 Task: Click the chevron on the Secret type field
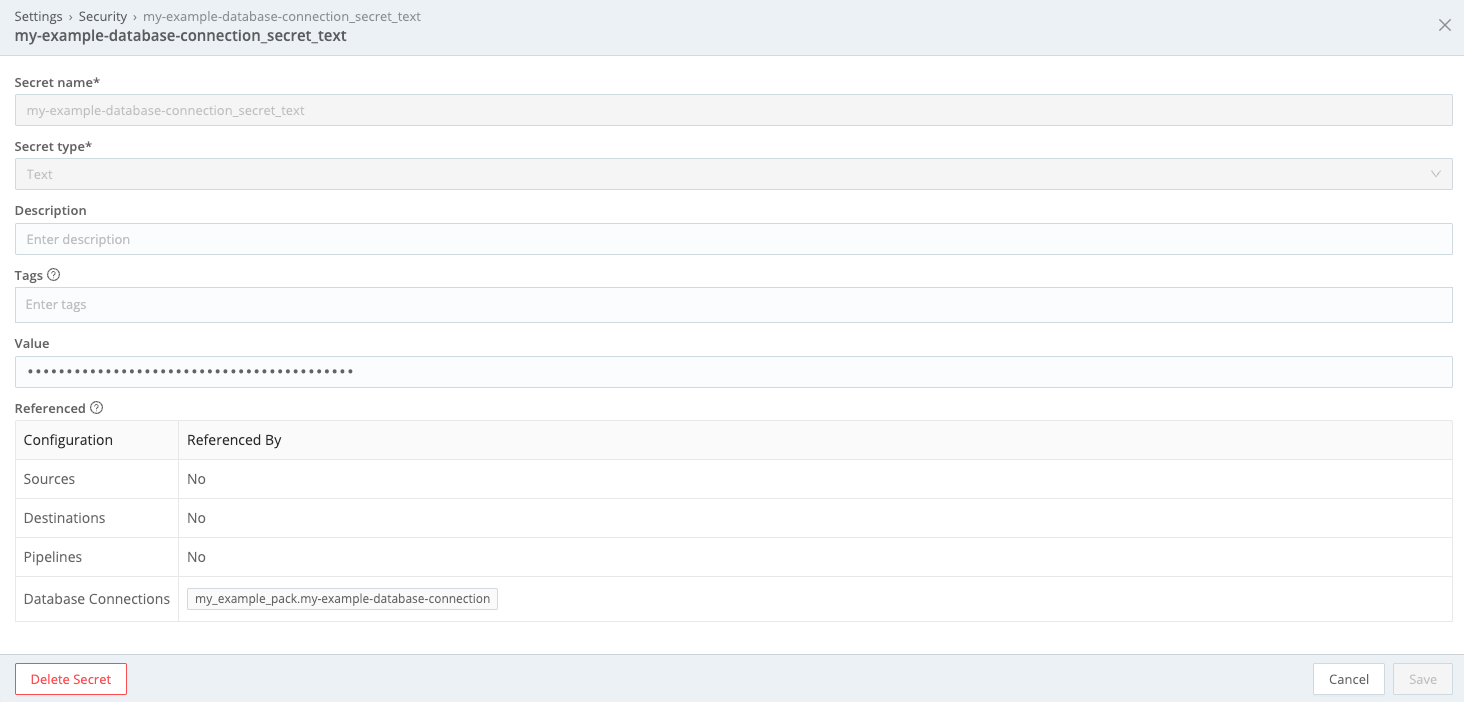(x=1437, y=173)
